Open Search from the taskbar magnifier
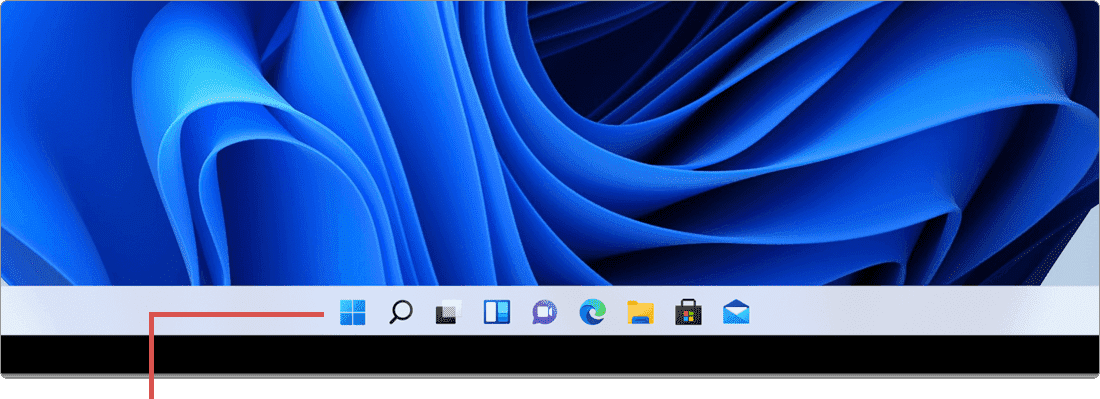Viewport: 1100px width, 399px height. pos(401,312)
